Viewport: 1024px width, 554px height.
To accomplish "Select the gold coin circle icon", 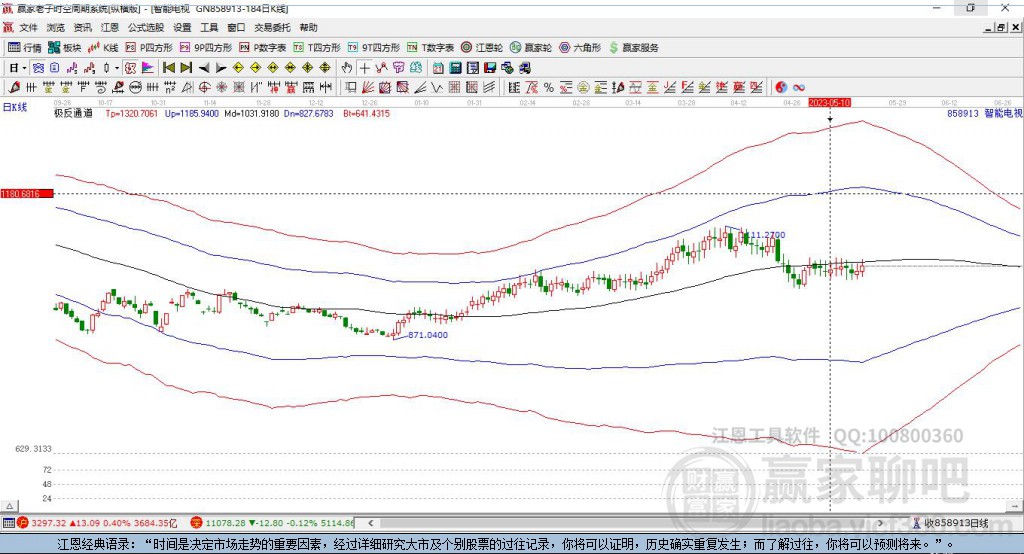I will [x=583, y=88].
